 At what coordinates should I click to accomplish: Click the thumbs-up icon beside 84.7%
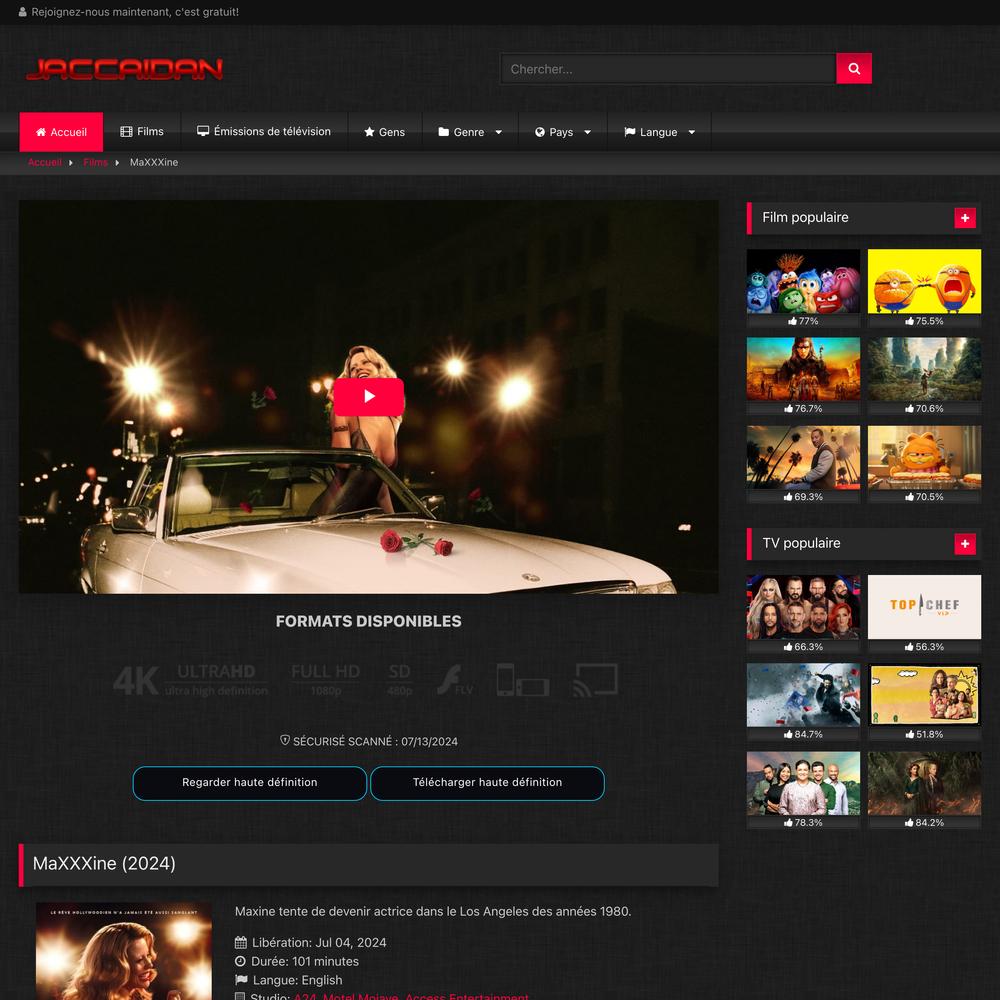(788, 735)
